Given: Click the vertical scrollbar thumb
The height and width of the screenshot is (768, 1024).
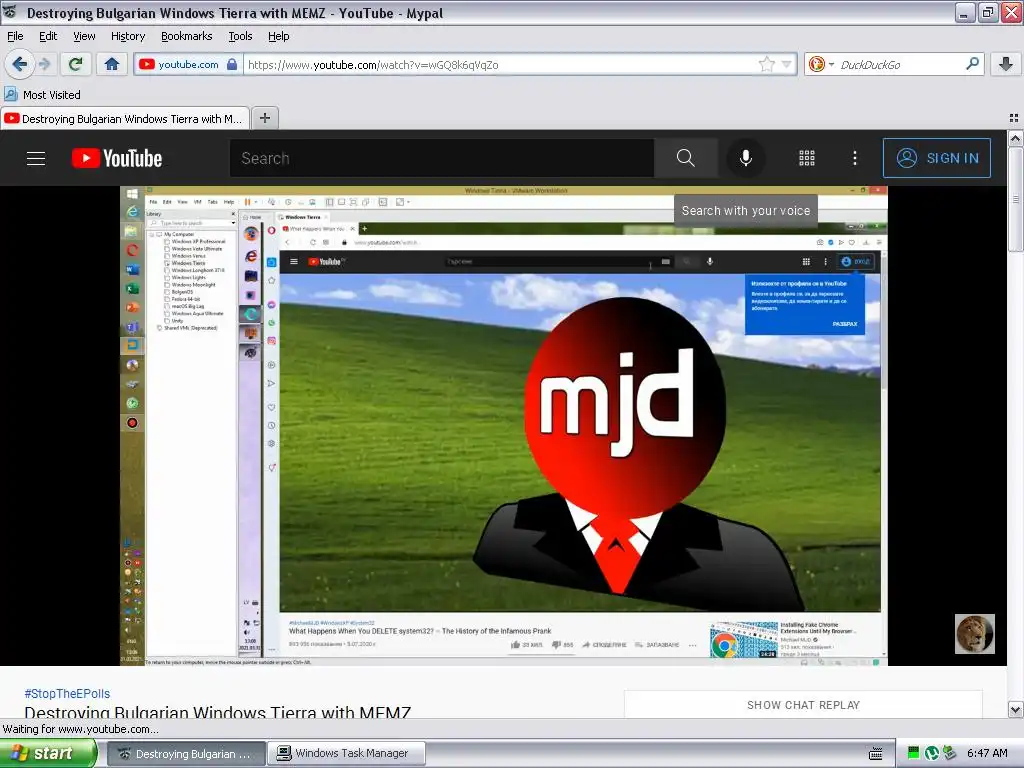Looking at the screenshot, I should coord(1016,199).
